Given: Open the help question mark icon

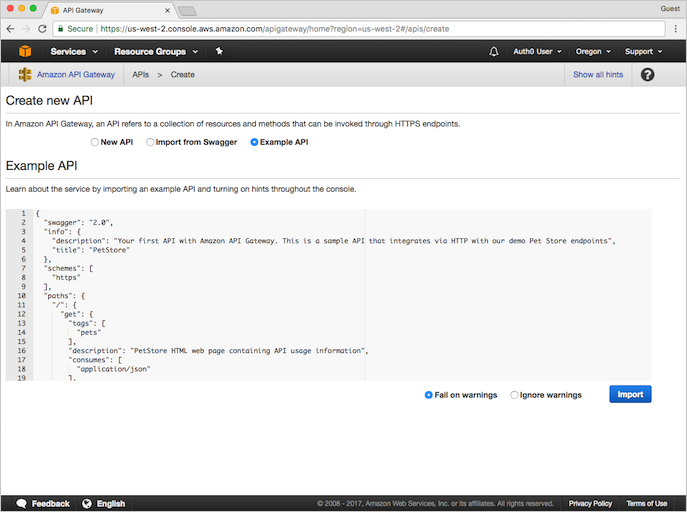Looking at the screenshot, I should point(647,74).
